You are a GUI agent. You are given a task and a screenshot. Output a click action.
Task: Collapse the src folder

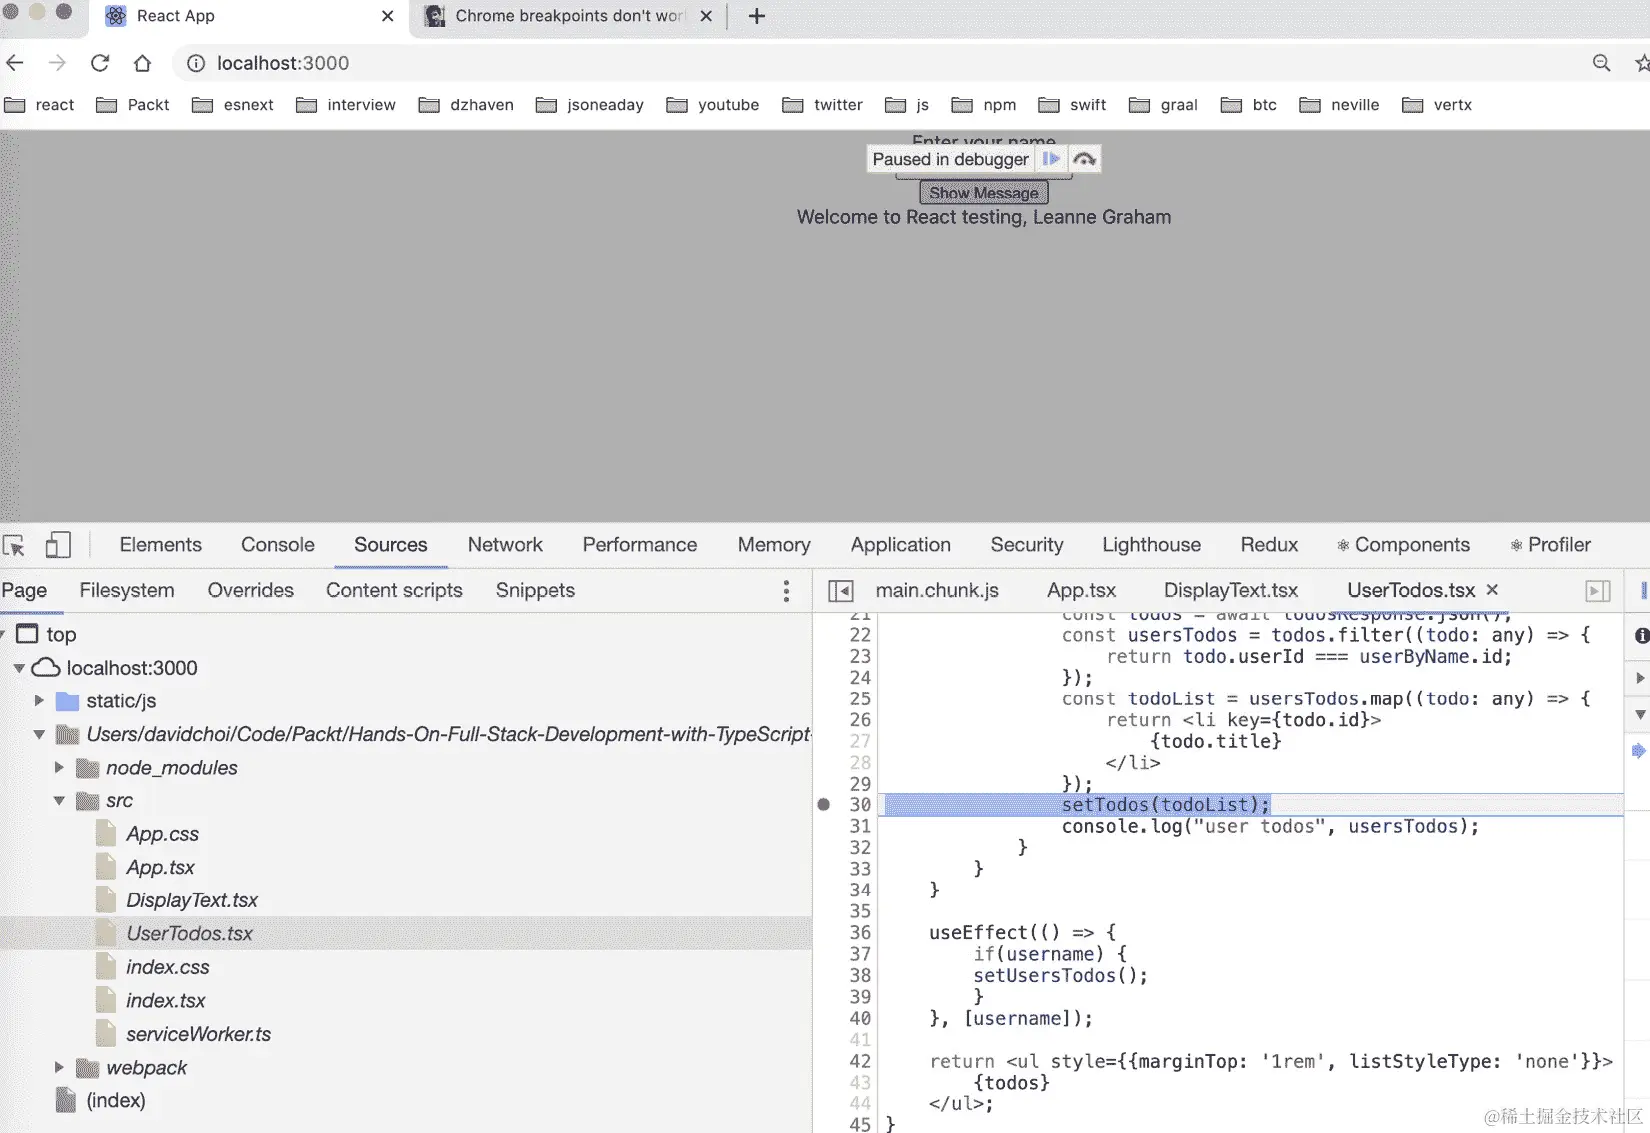click(59, 801)
